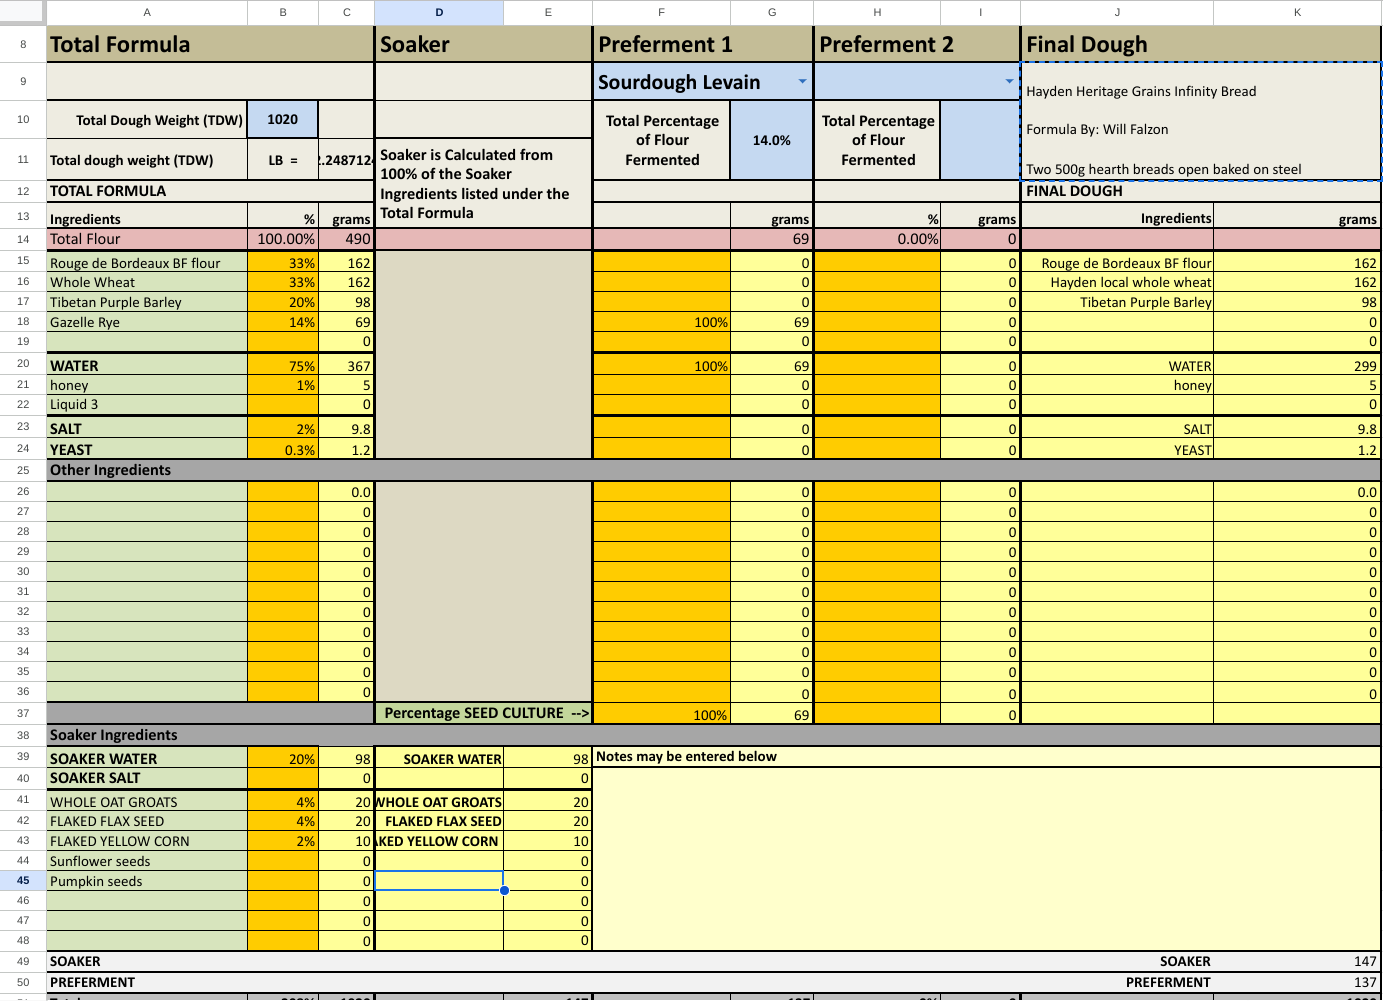Select the column D header
Viewport: 1383px width, 1001px height.
tap(439, 12)
